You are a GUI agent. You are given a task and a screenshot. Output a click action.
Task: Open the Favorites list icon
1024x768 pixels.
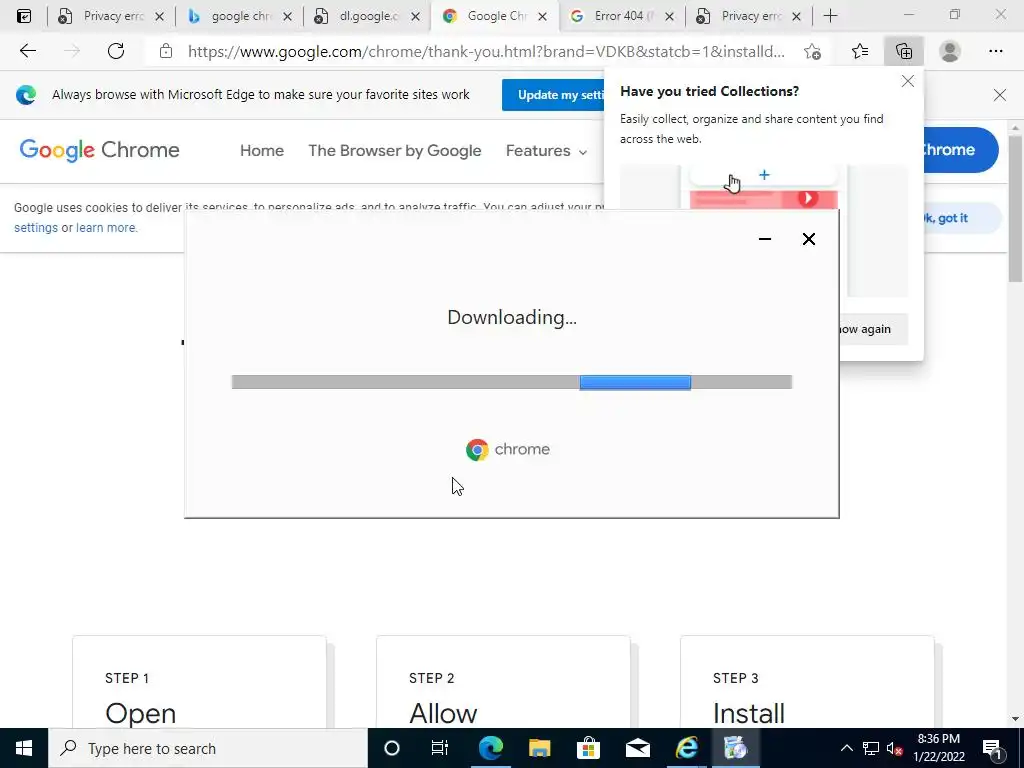860,51
